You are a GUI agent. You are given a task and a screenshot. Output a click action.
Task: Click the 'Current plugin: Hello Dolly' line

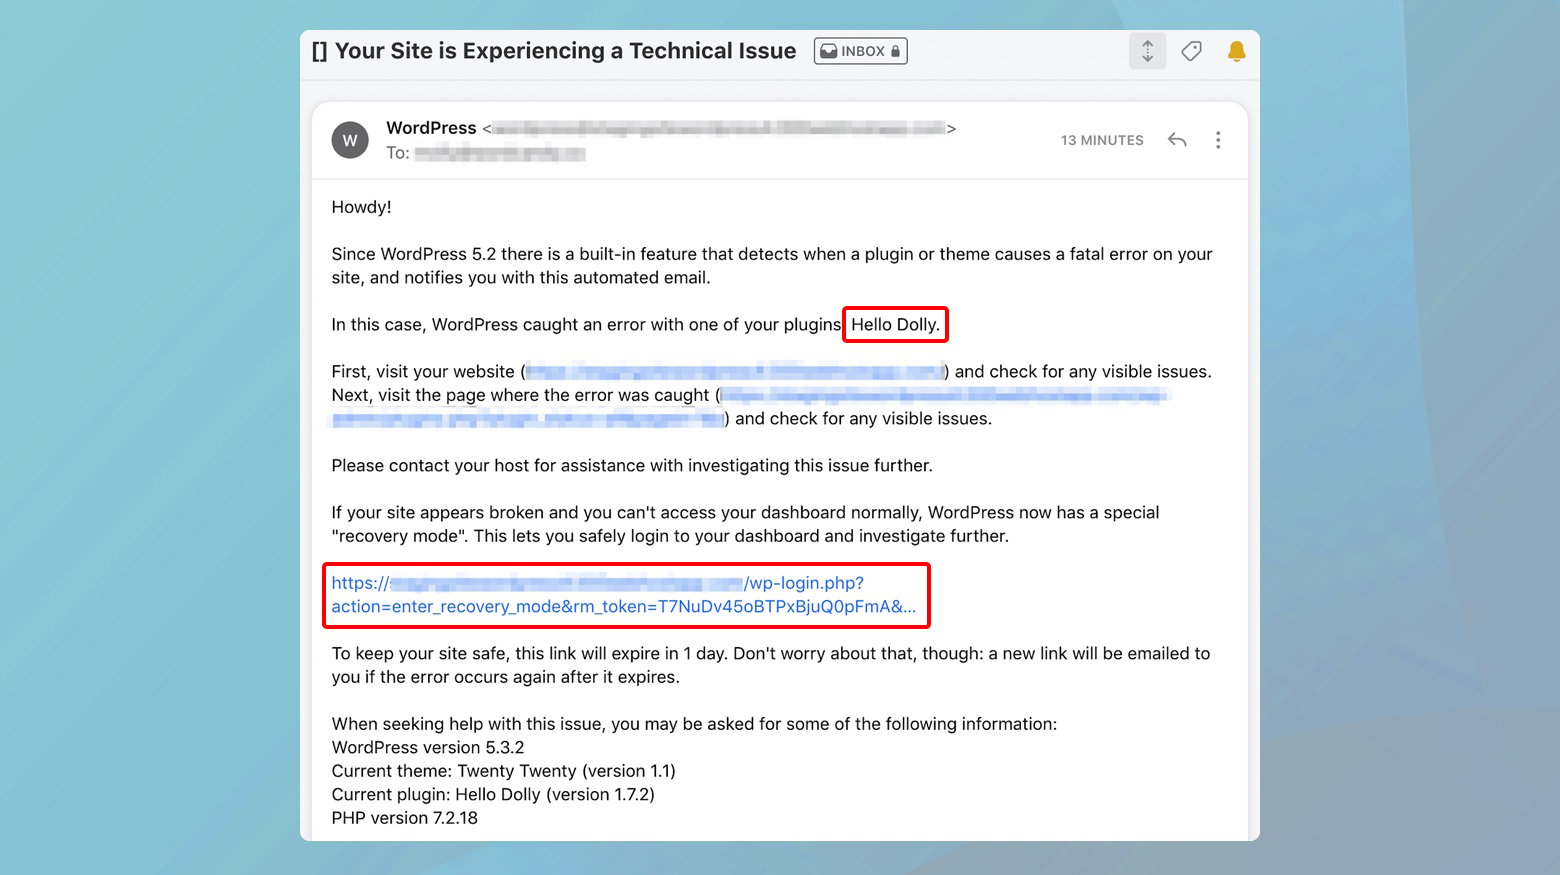tap(493, 795)
